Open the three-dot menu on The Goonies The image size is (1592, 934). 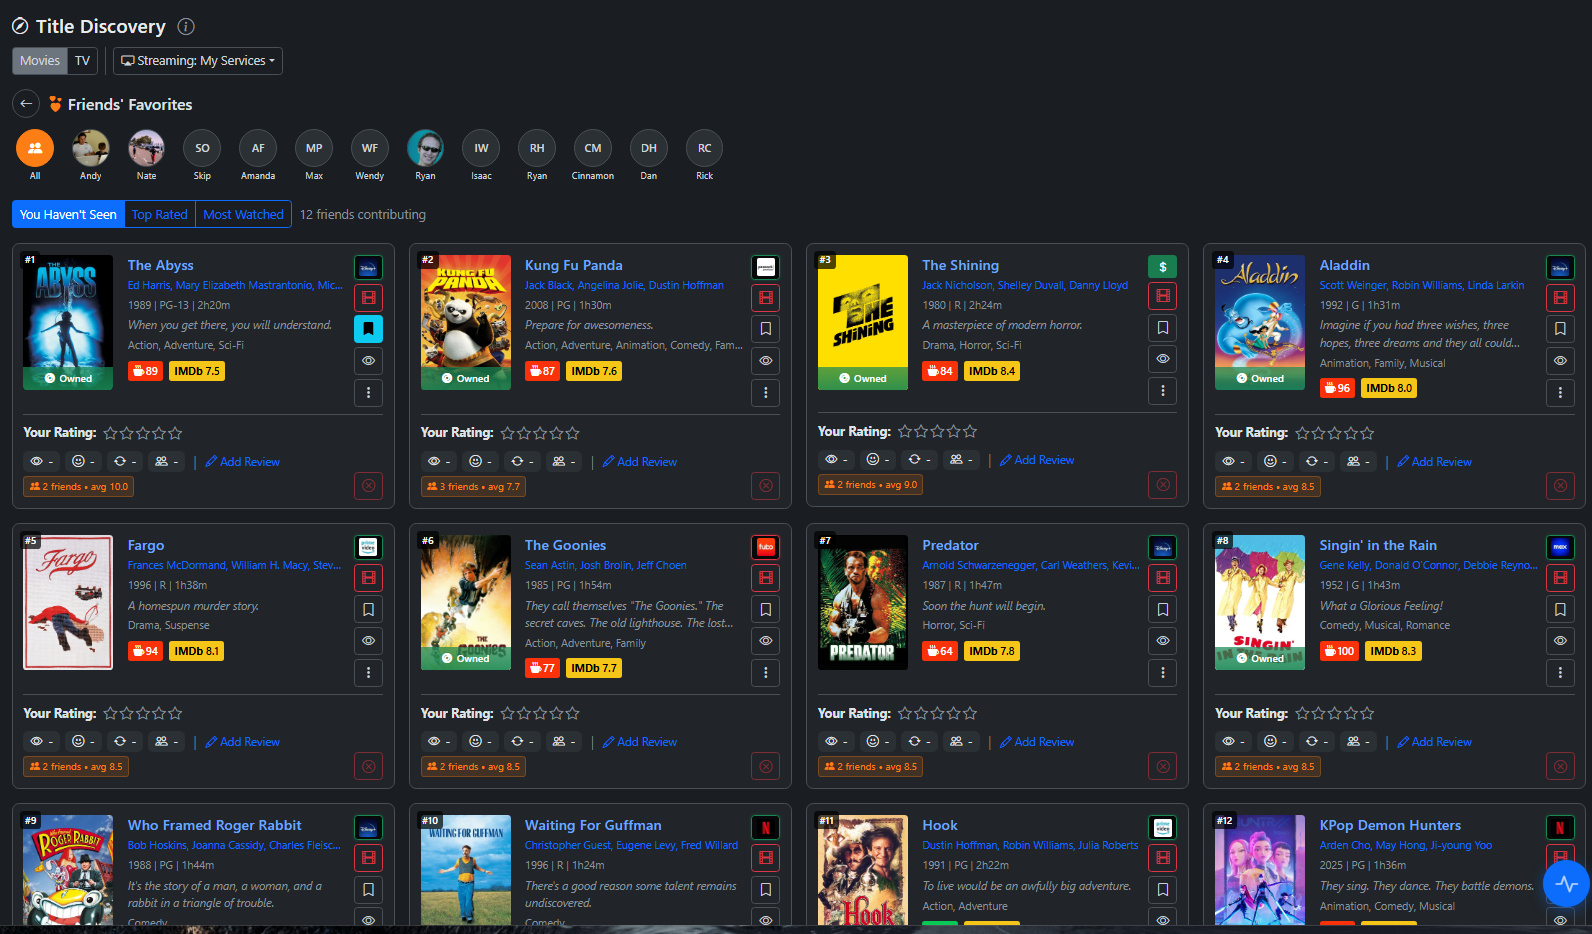[x=765, y=673]
